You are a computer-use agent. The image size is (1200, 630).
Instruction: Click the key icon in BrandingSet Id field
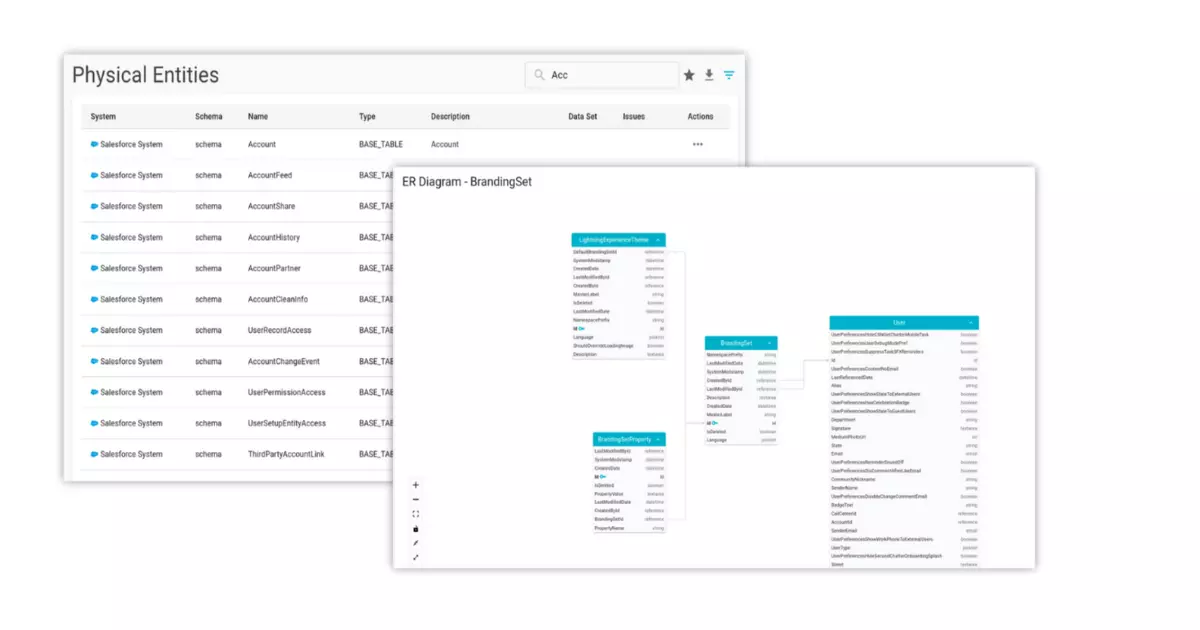[x=713, y=423]
